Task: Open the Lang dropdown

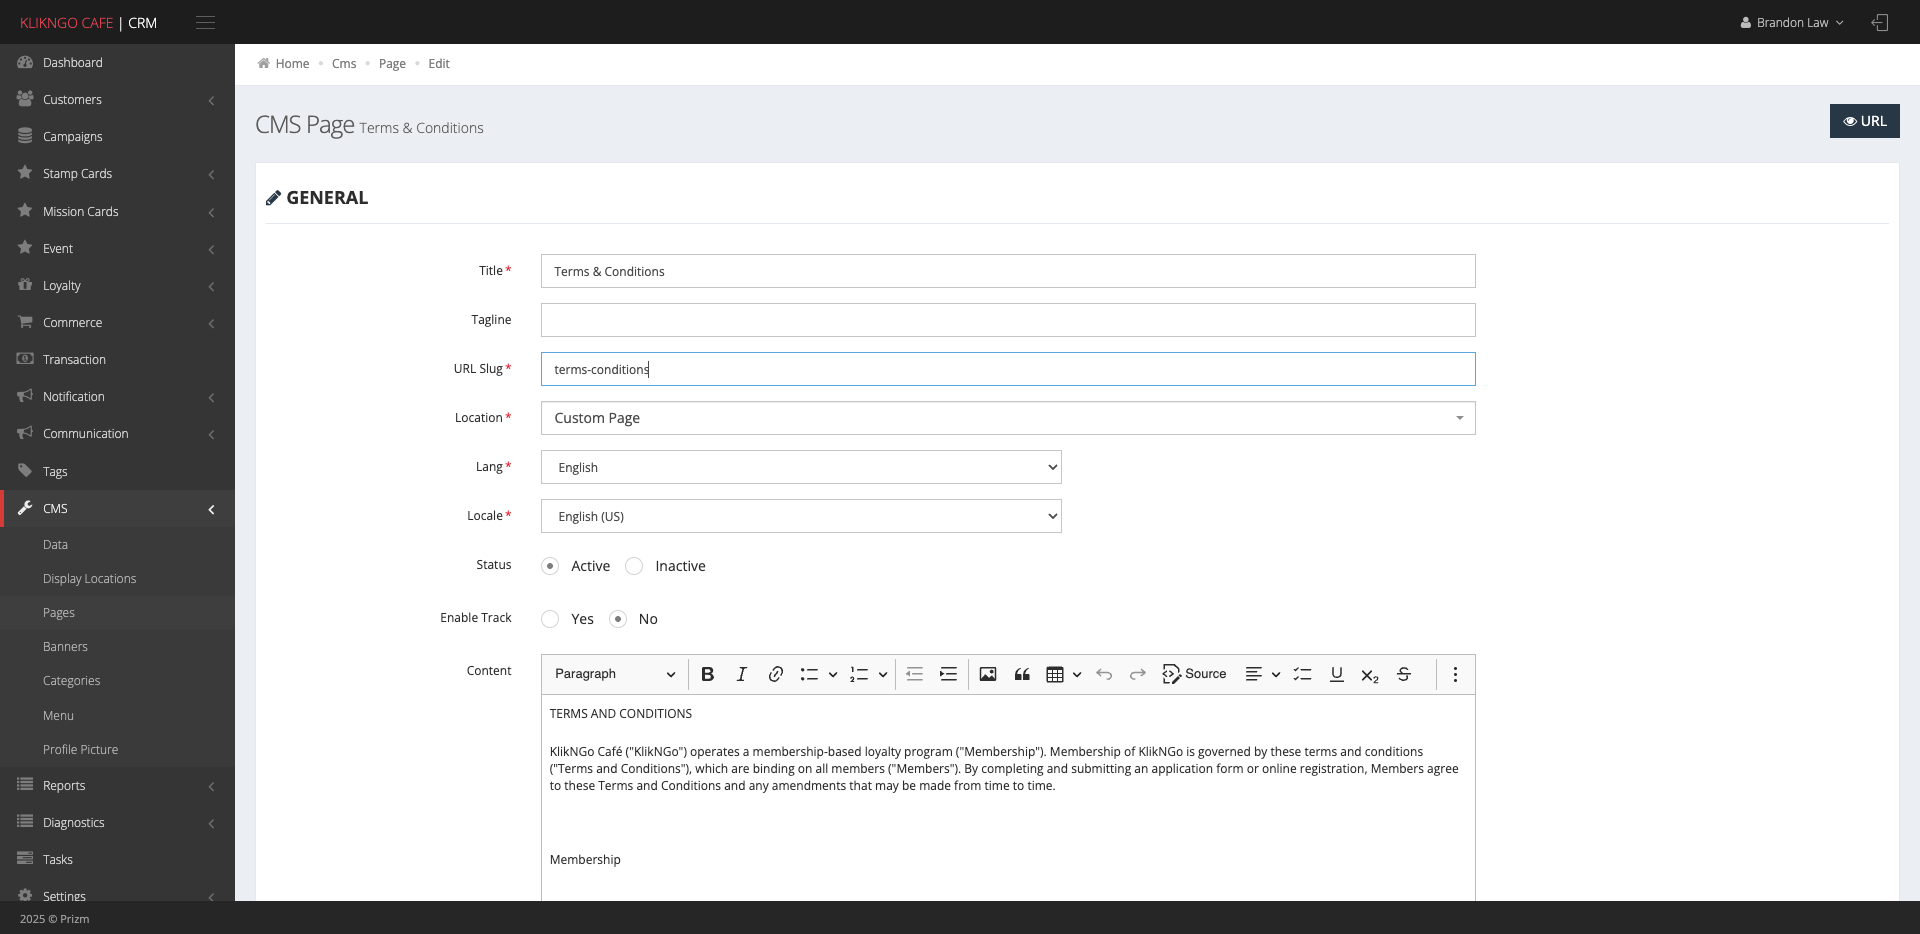Action: [x=801, y=467]
